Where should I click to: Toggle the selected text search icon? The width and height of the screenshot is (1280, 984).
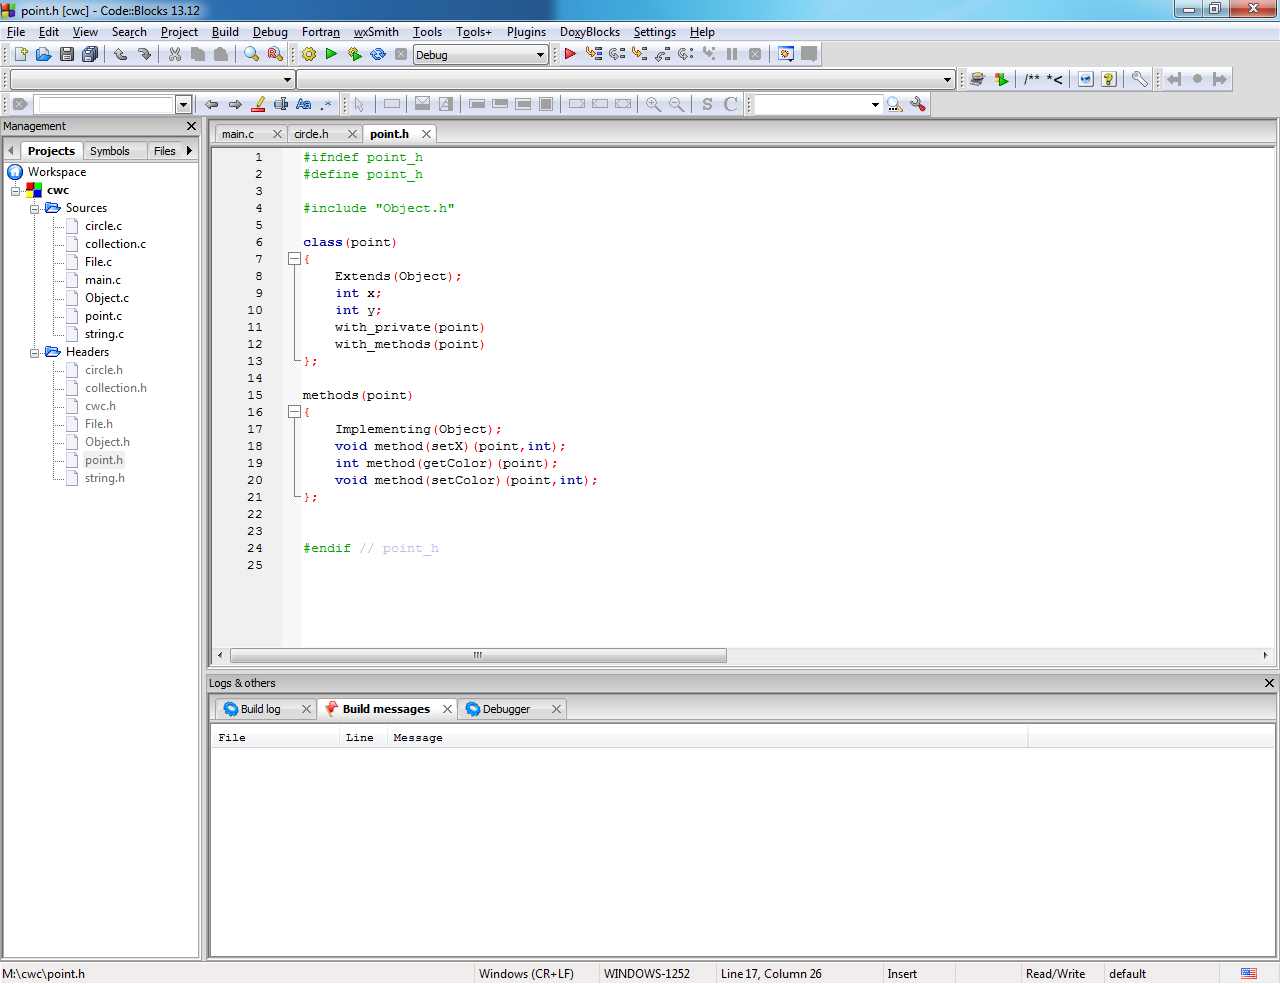(281, 104)
